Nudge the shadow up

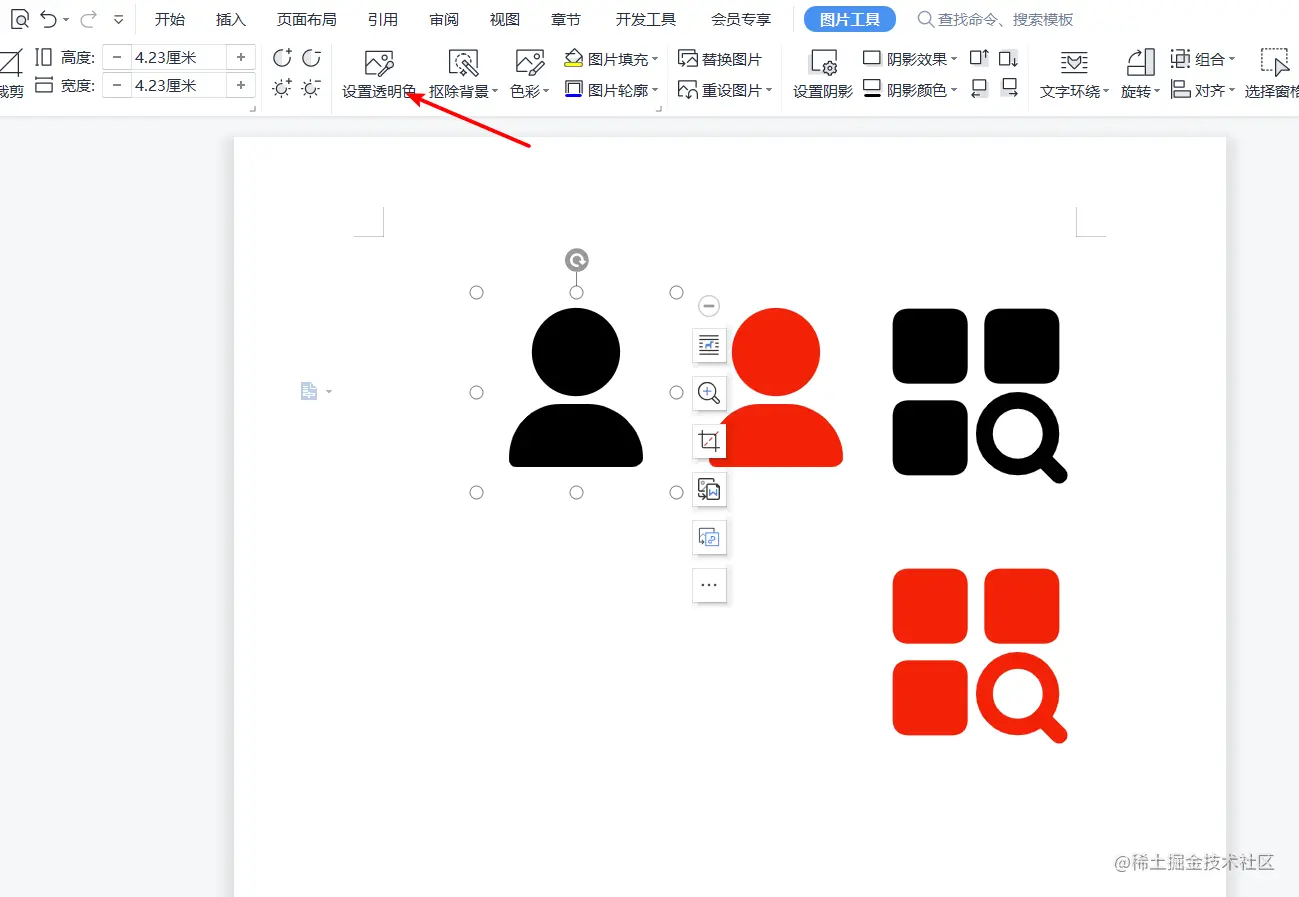(979, 58)
